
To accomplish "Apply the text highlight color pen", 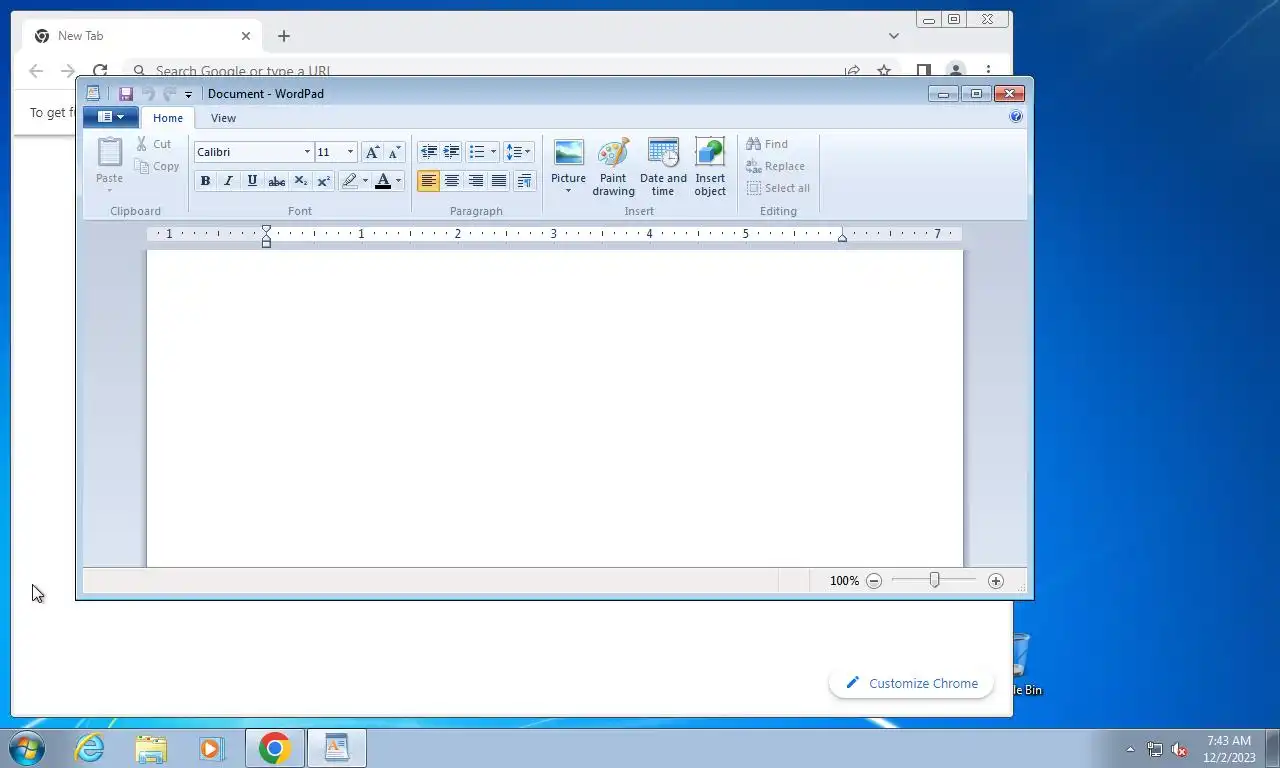I will coord(349,181).
